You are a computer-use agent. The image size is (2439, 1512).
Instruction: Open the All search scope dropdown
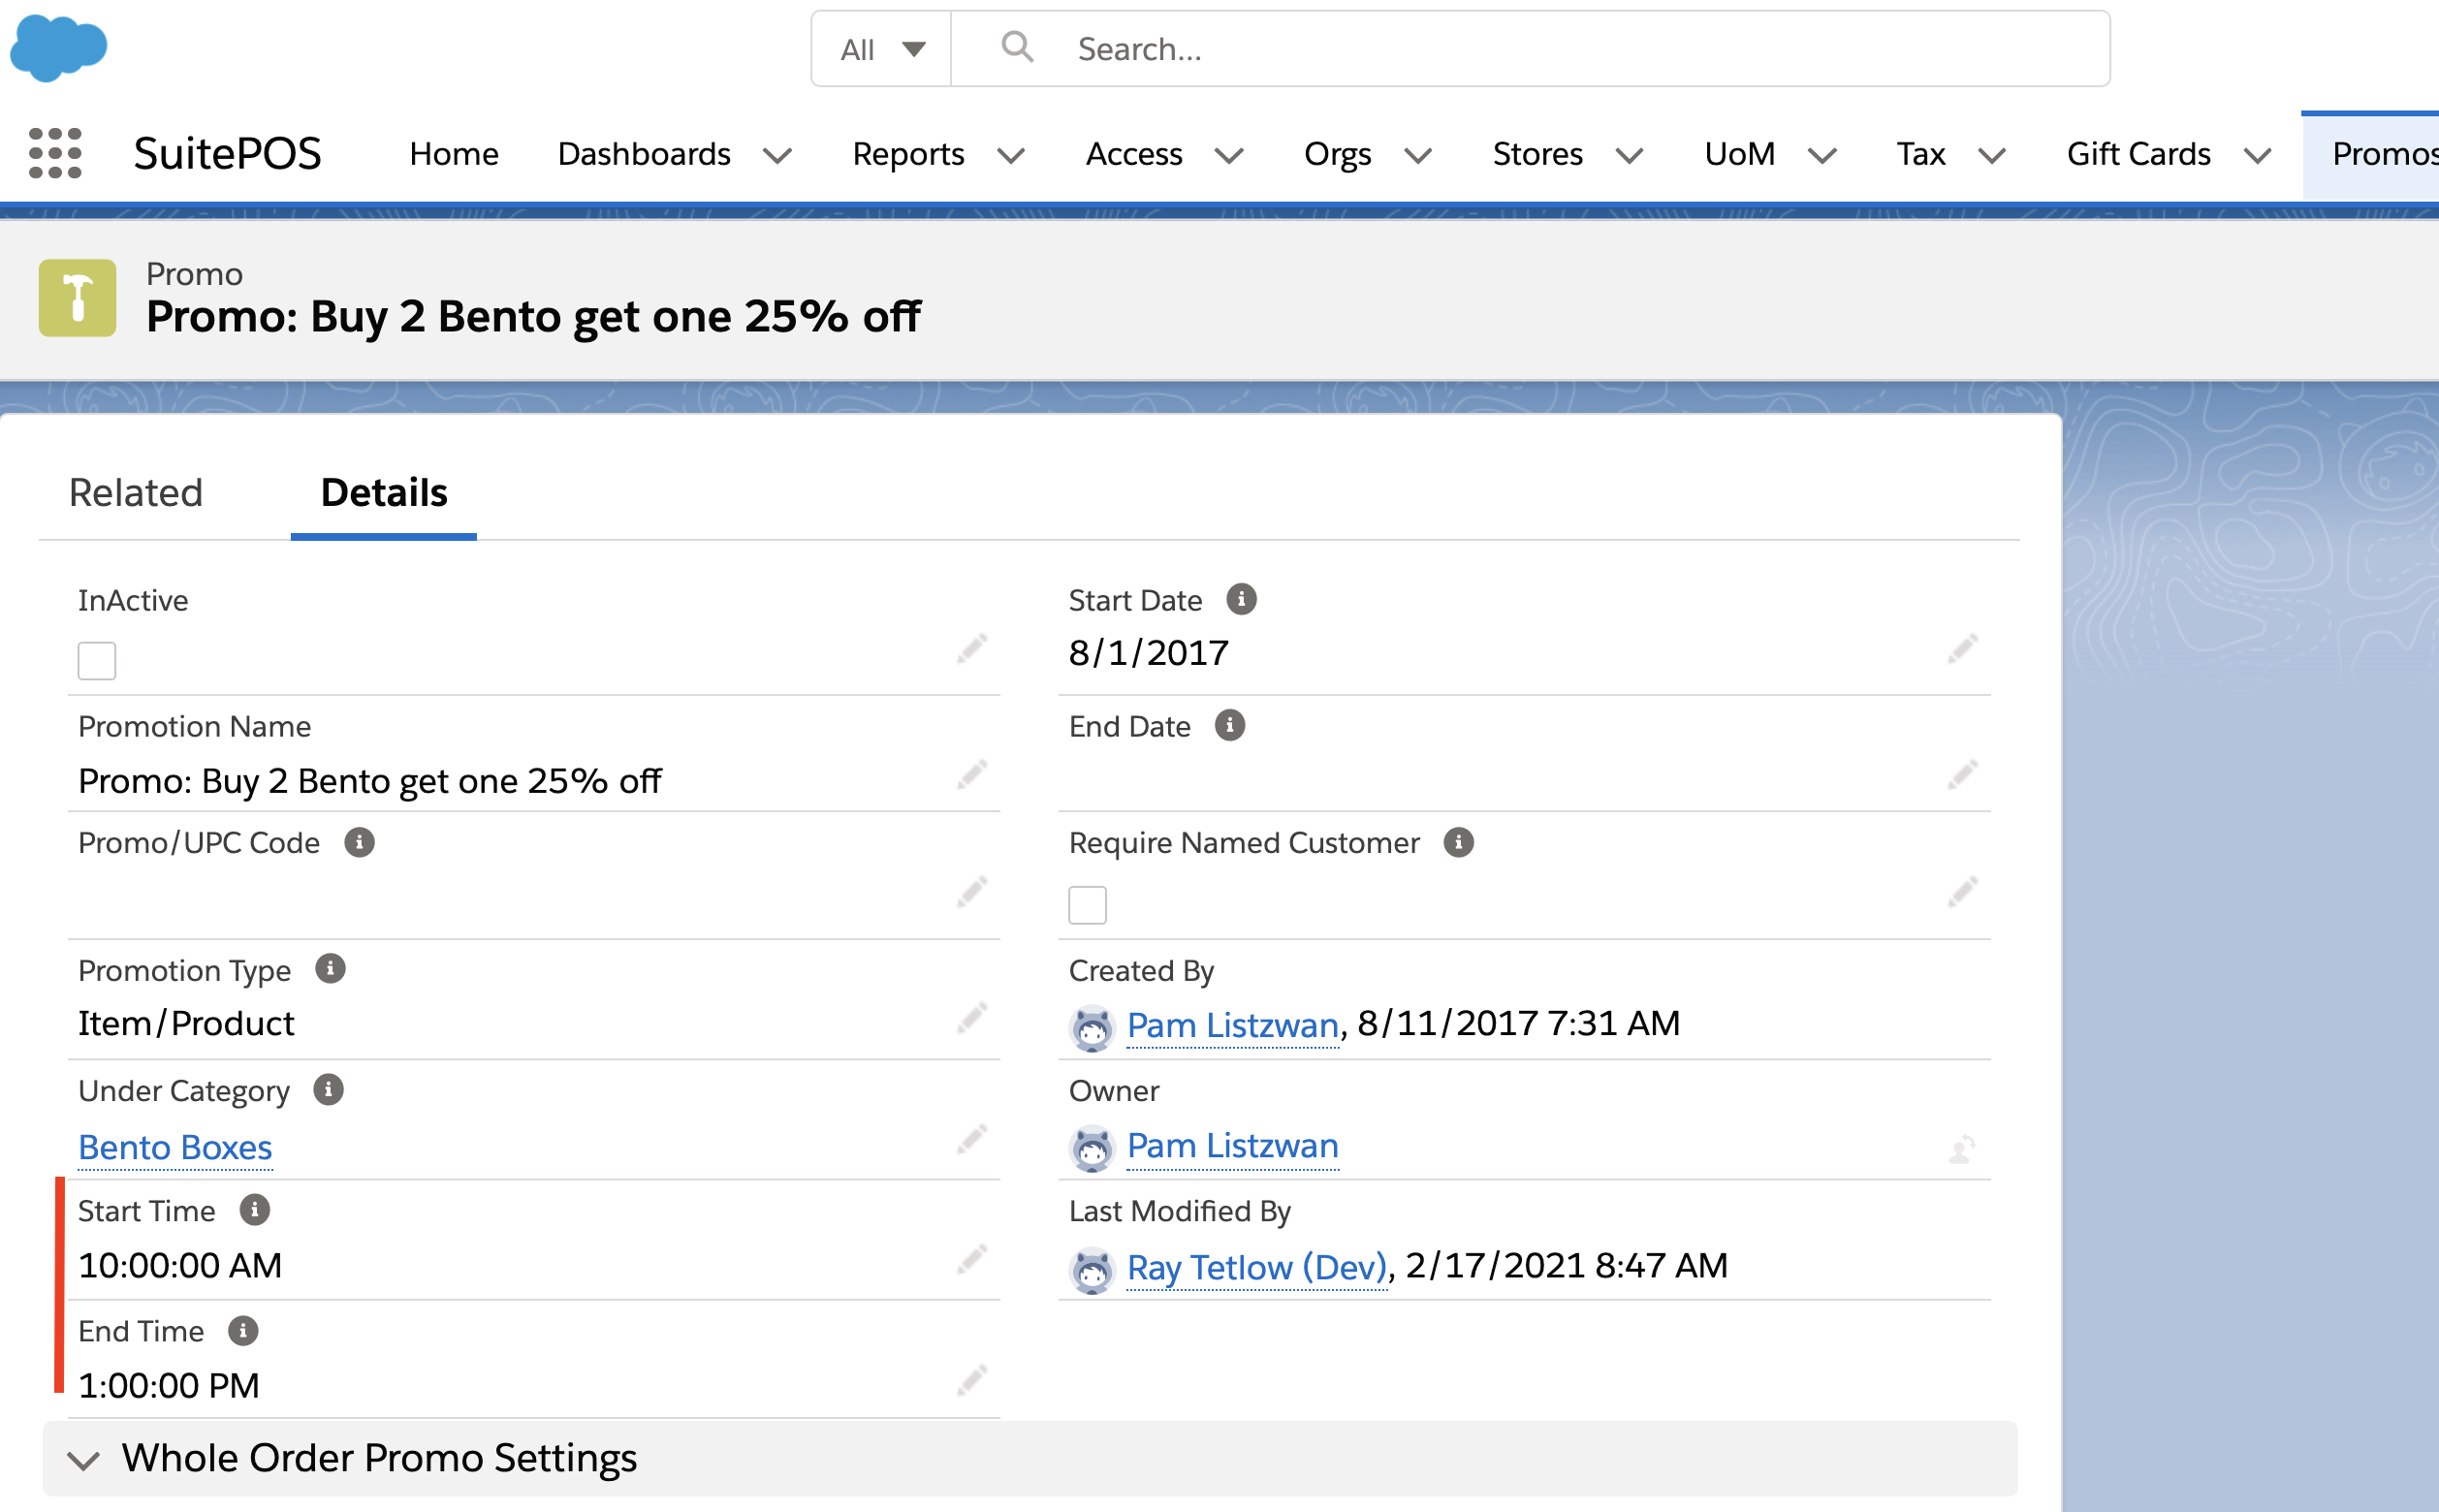click(881, 49)
